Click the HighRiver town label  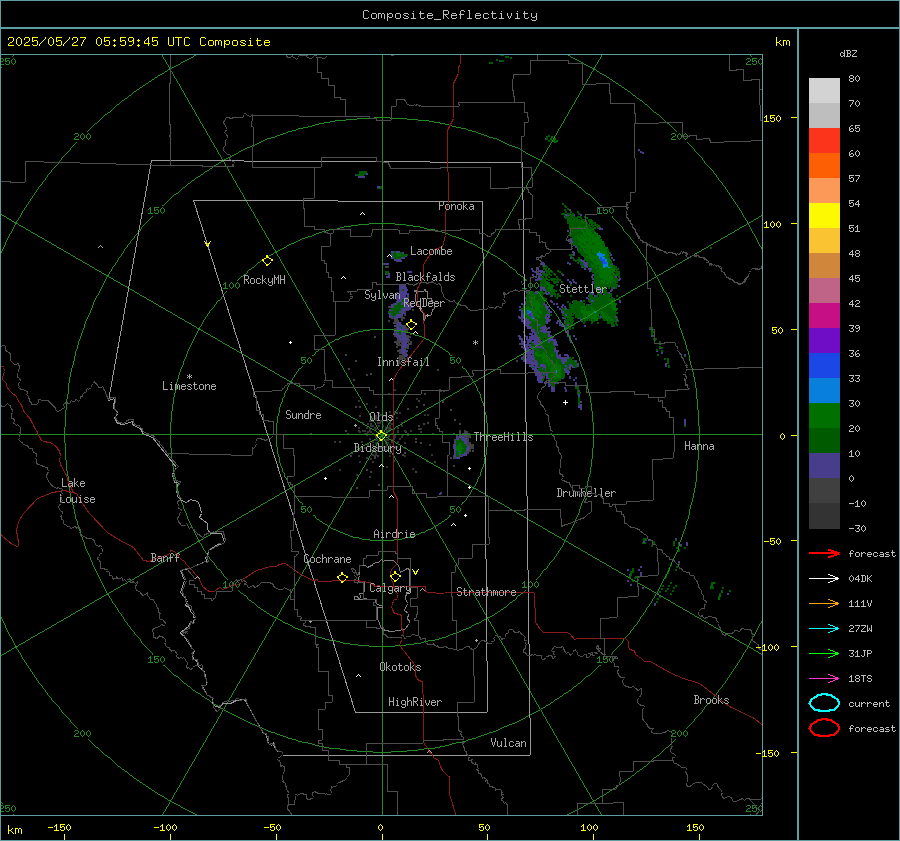(415, 702)
